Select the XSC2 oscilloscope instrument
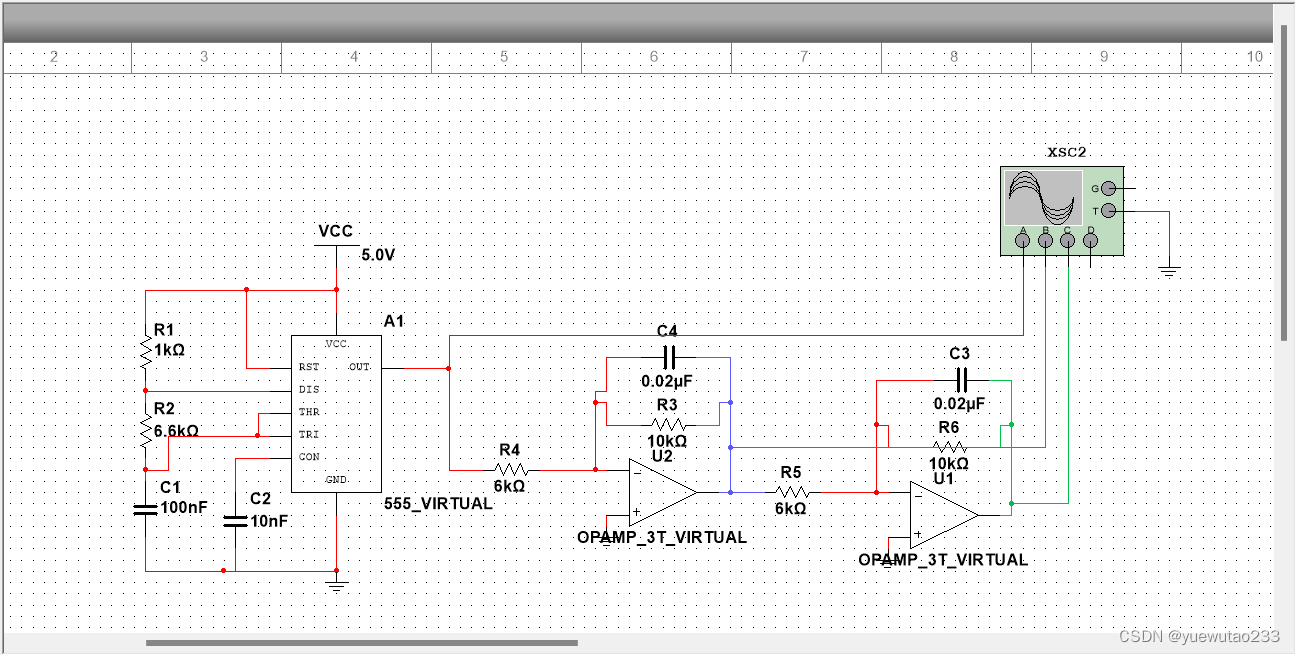 (x=1061, y=211)
